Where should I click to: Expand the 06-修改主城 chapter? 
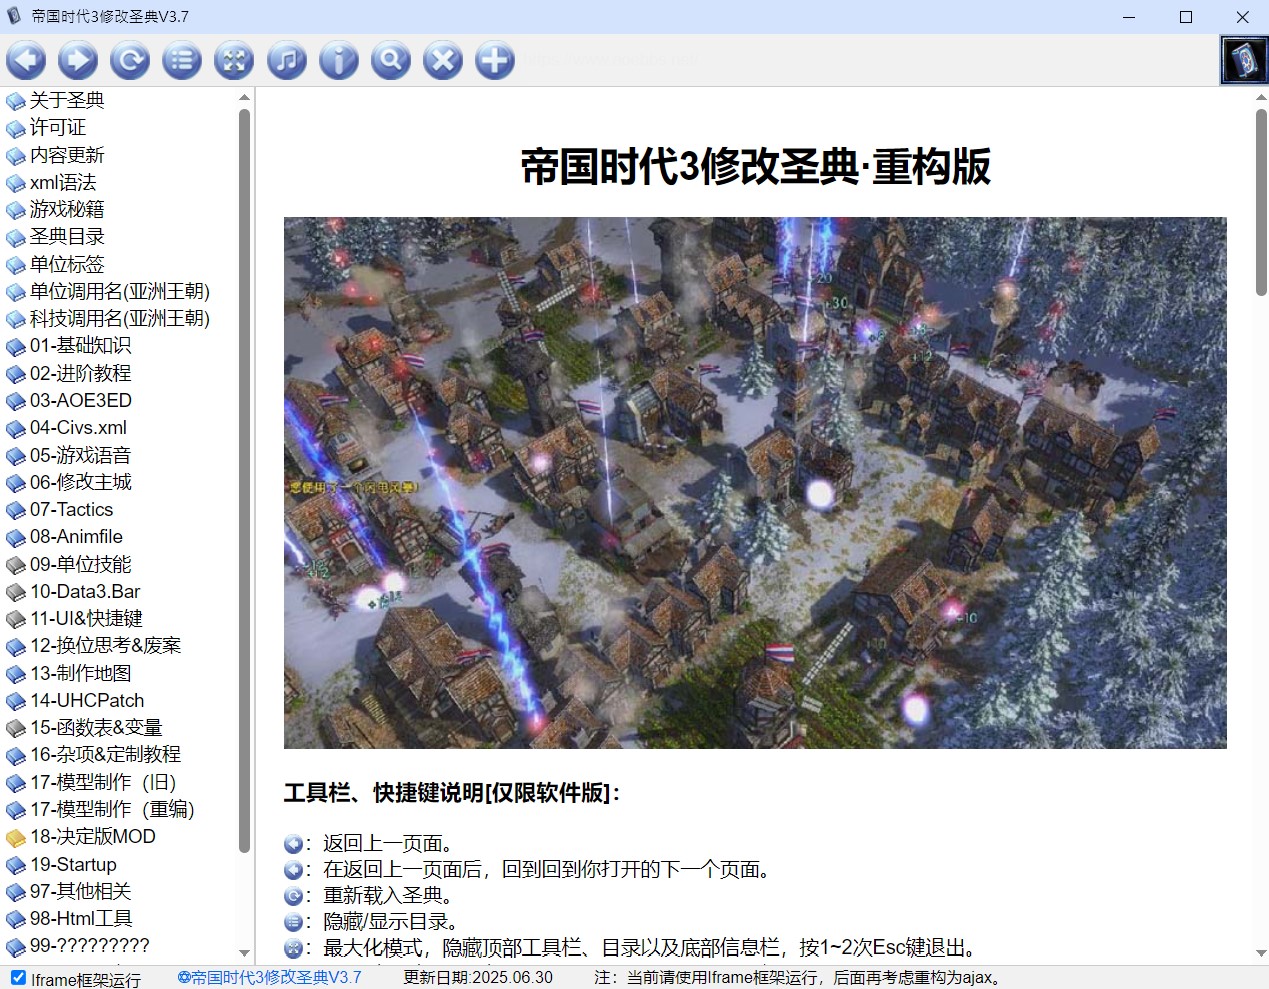[80, 482]
